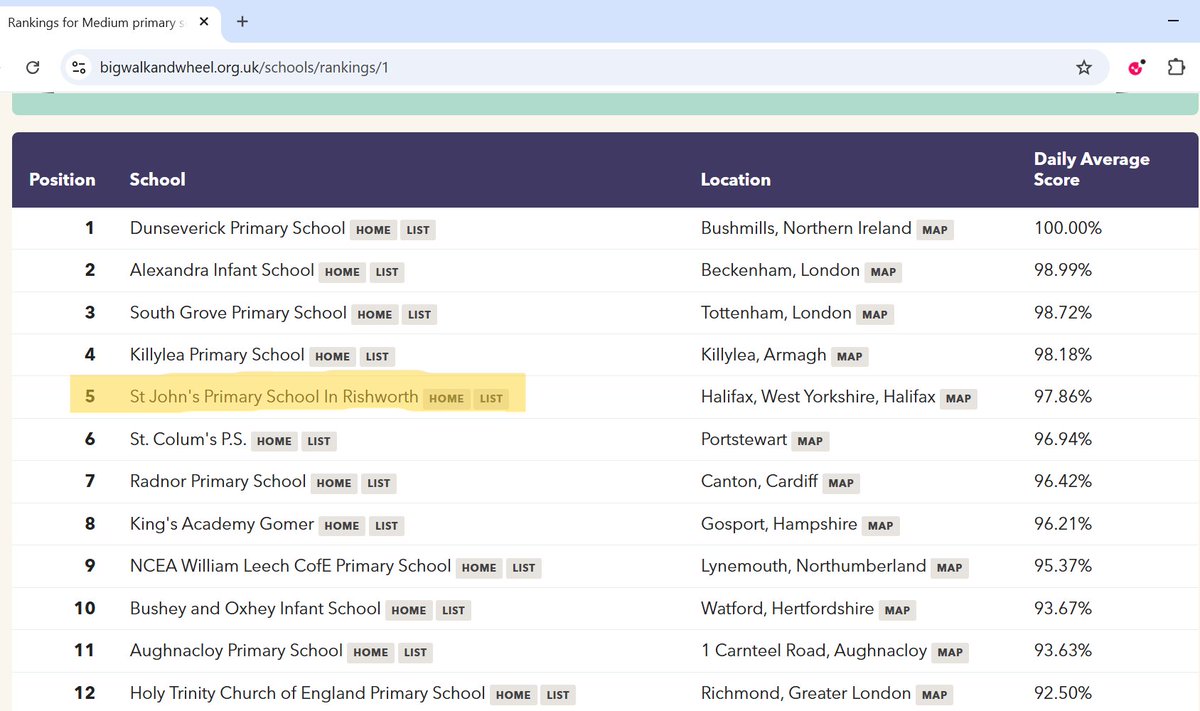Viewport: 1200px width, 711px height.
Task: Click the School column header
Action: click(x=157, y=180)
